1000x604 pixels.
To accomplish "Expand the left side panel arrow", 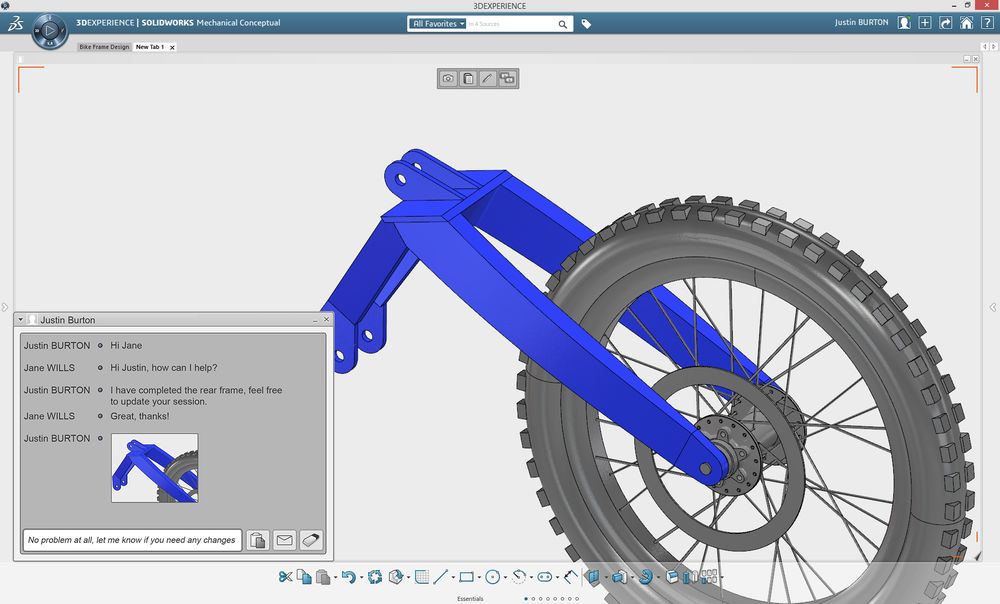I will point(5,307).
